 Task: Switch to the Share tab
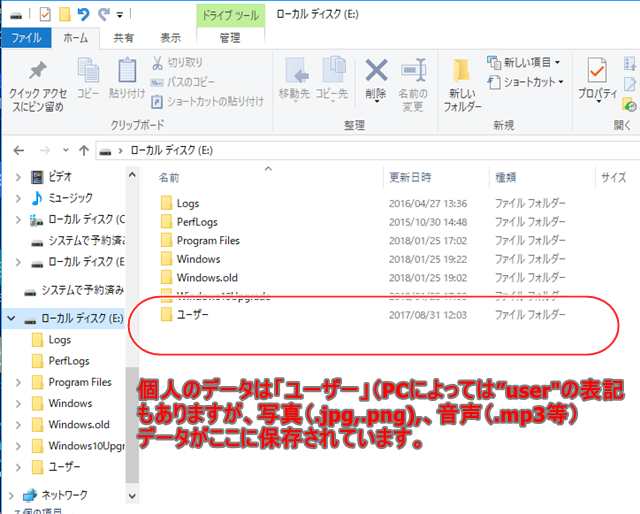click(x=123, y=38)
